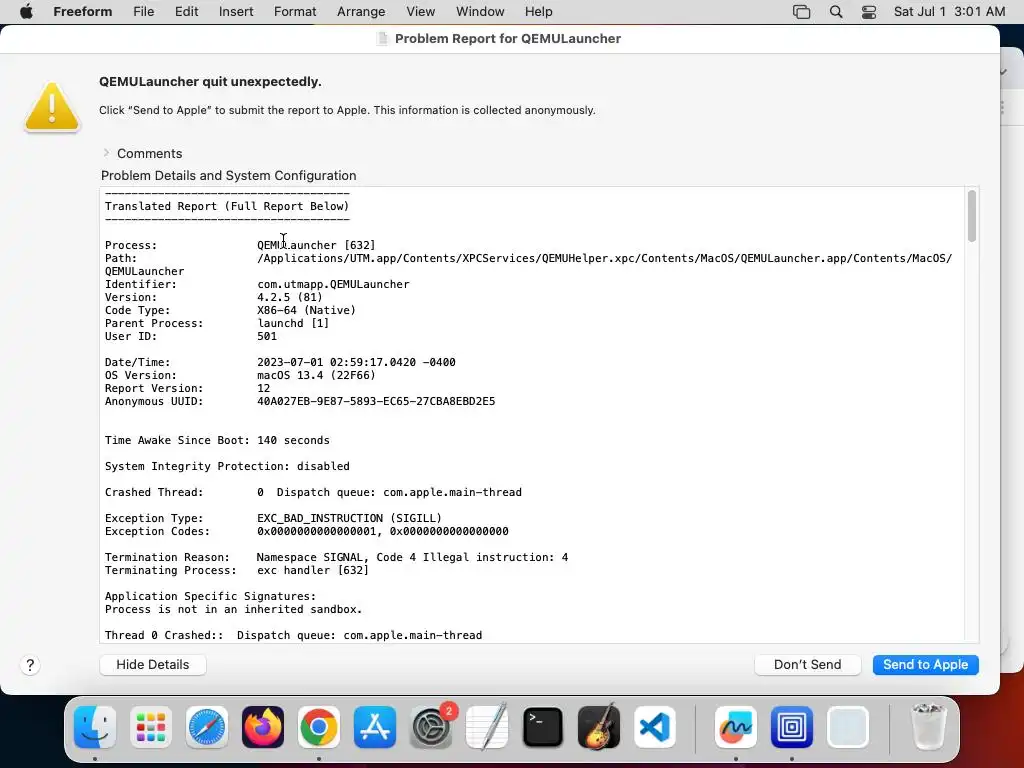Click the 'QEMULauncher quit unexpectedly.' heading
The width and height of the screenshot is (1024, 768).
pyautogui.click(x=210, y=82)
